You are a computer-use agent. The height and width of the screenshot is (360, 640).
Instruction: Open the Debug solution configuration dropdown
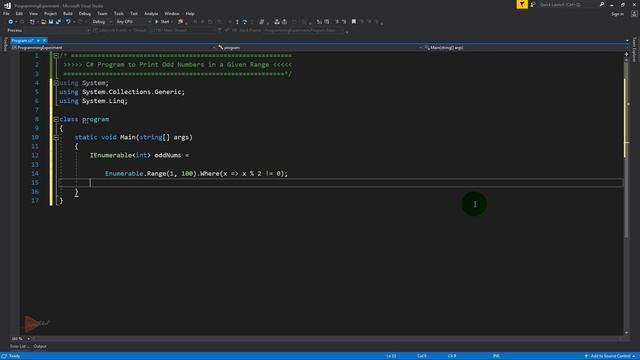[x=102, y=22]
